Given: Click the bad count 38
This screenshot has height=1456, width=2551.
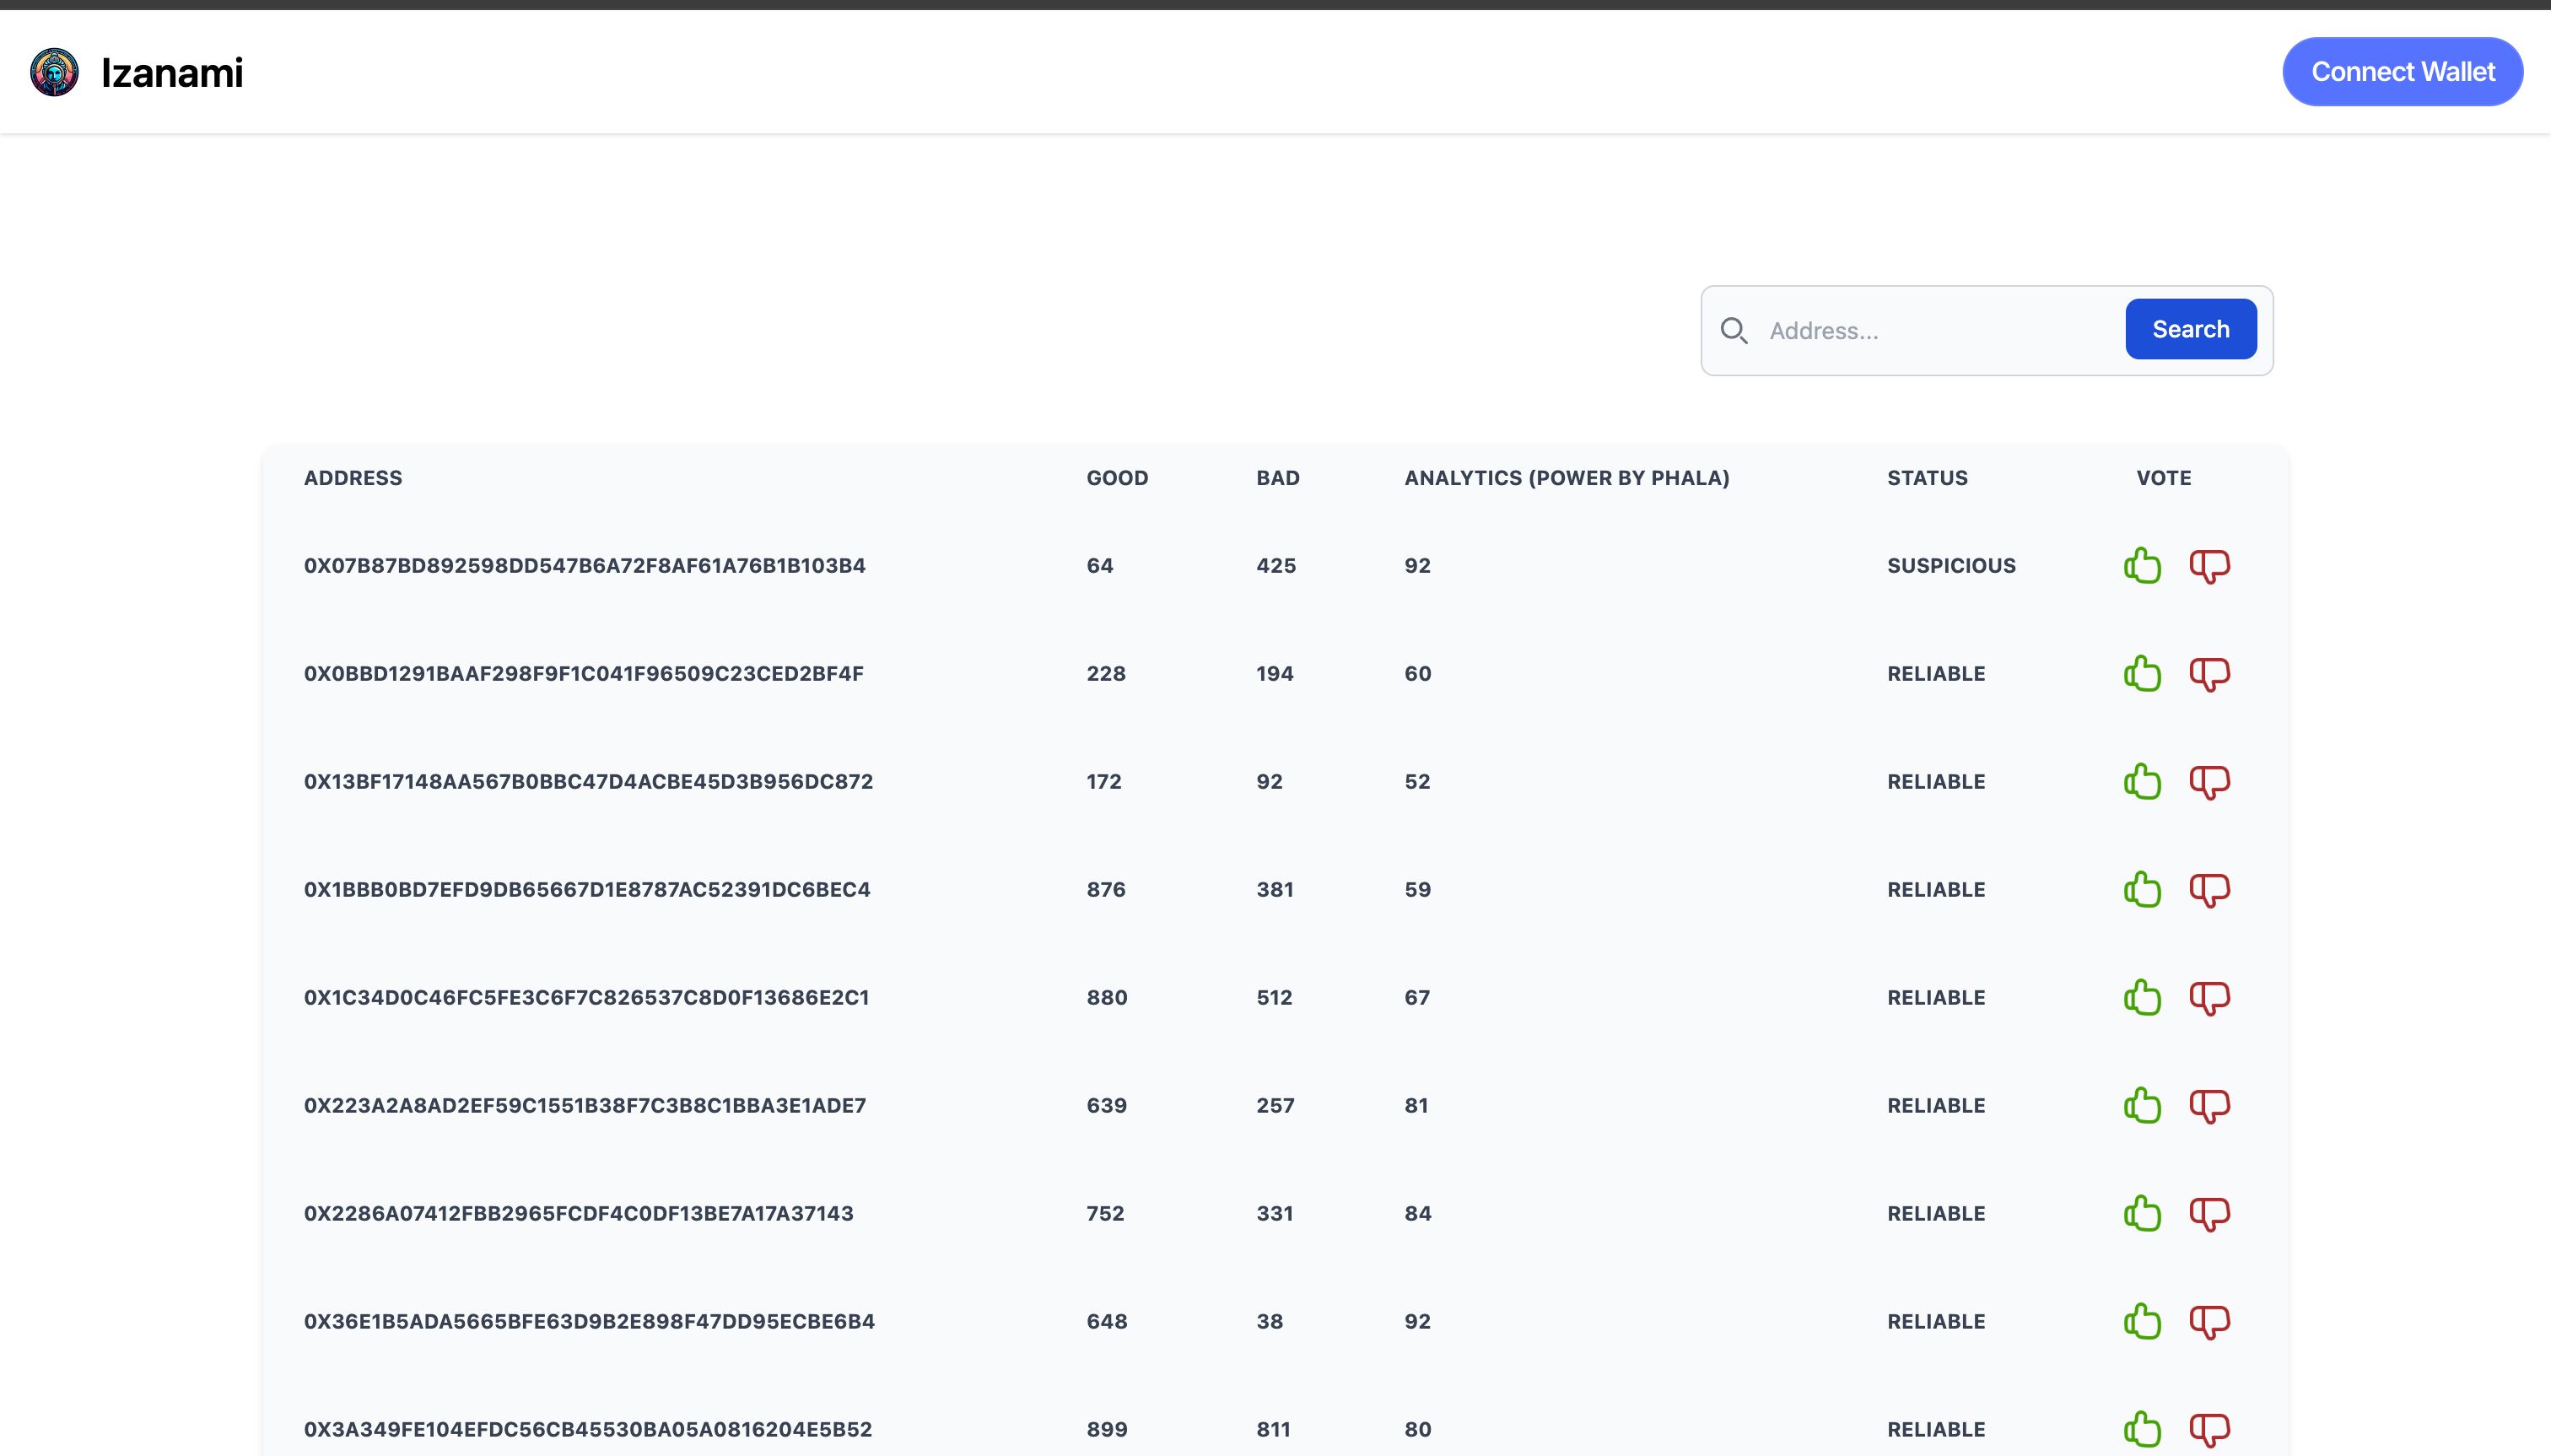Looking at the screenshot, I should tap(1270, 1322).
